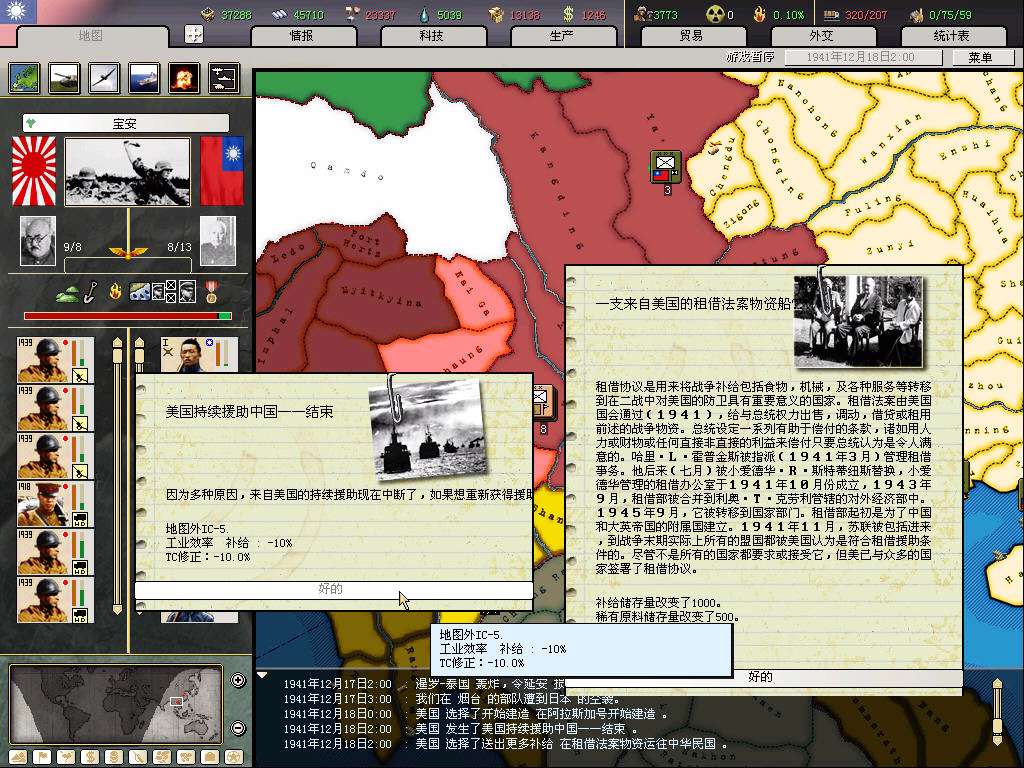Click the message log scroll down arrow
The image size is (1024, 768).
997,741
